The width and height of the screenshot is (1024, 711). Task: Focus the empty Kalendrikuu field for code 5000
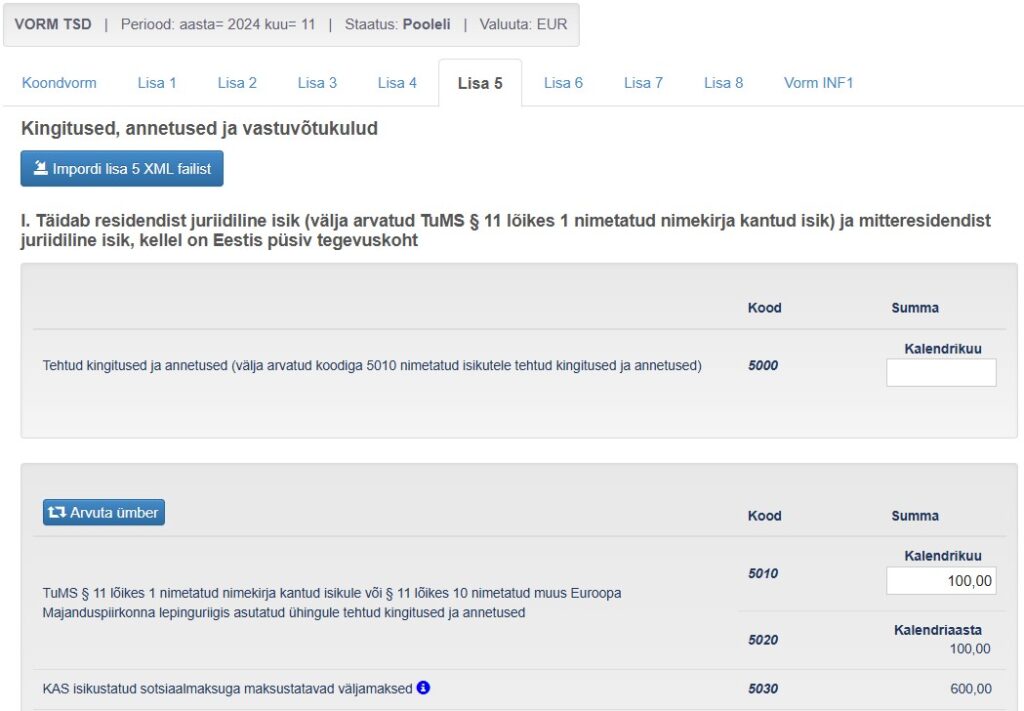[x=941, y=373]
